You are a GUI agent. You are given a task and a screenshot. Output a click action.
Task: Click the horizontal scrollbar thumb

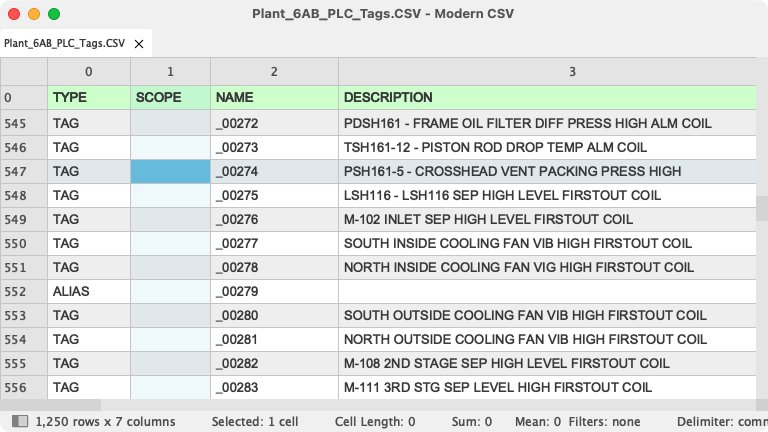pos(50,405)
